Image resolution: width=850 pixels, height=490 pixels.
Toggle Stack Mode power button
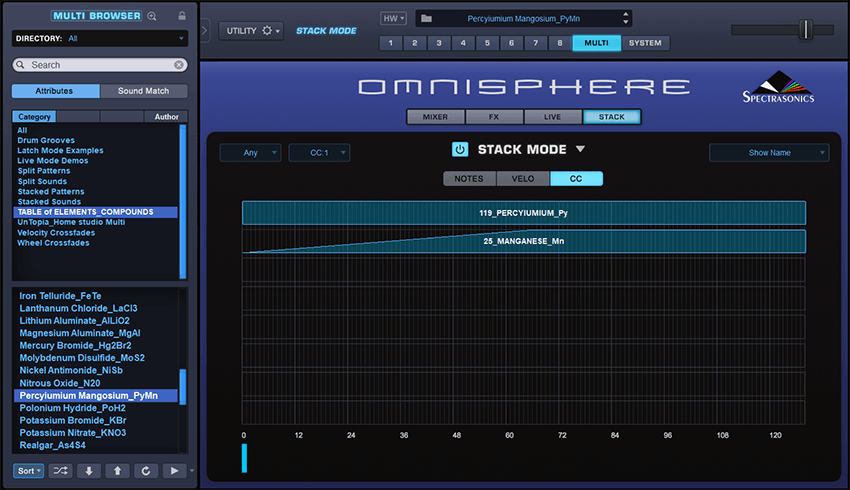pyautogui.click(x=460, y=149)
